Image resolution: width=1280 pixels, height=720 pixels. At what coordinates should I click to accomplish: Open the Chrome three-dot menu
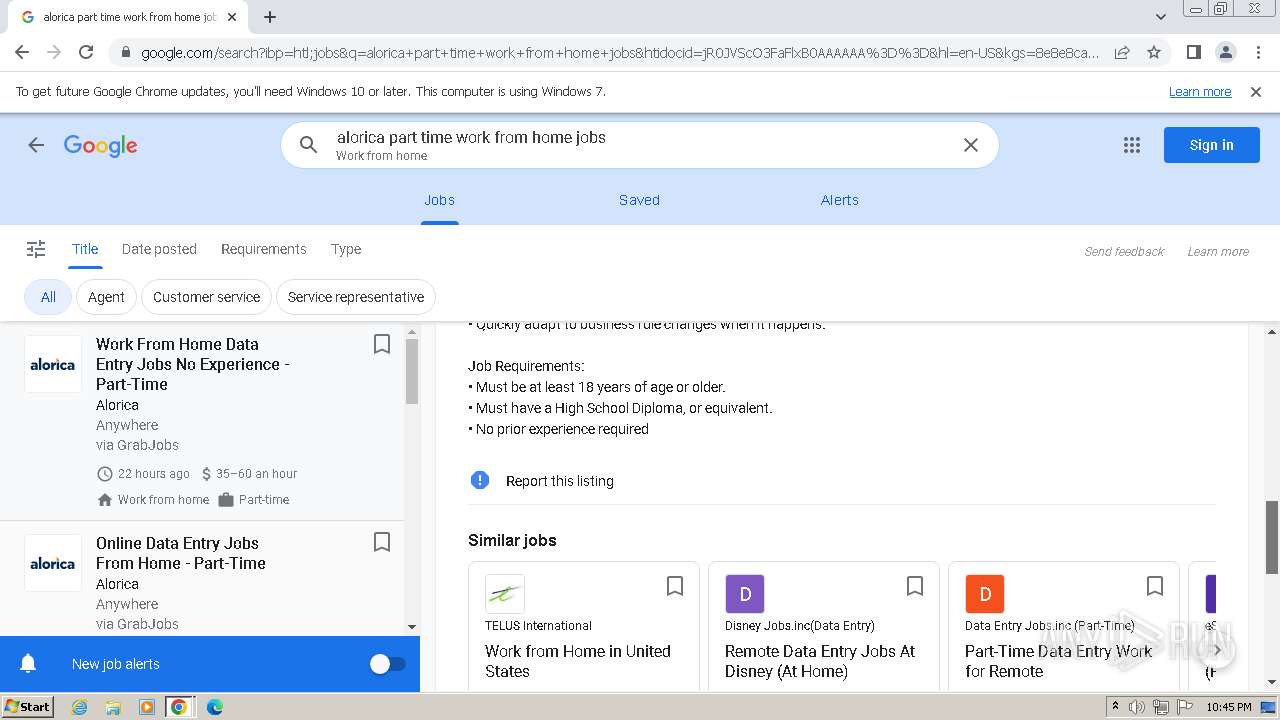(1257, 52)
